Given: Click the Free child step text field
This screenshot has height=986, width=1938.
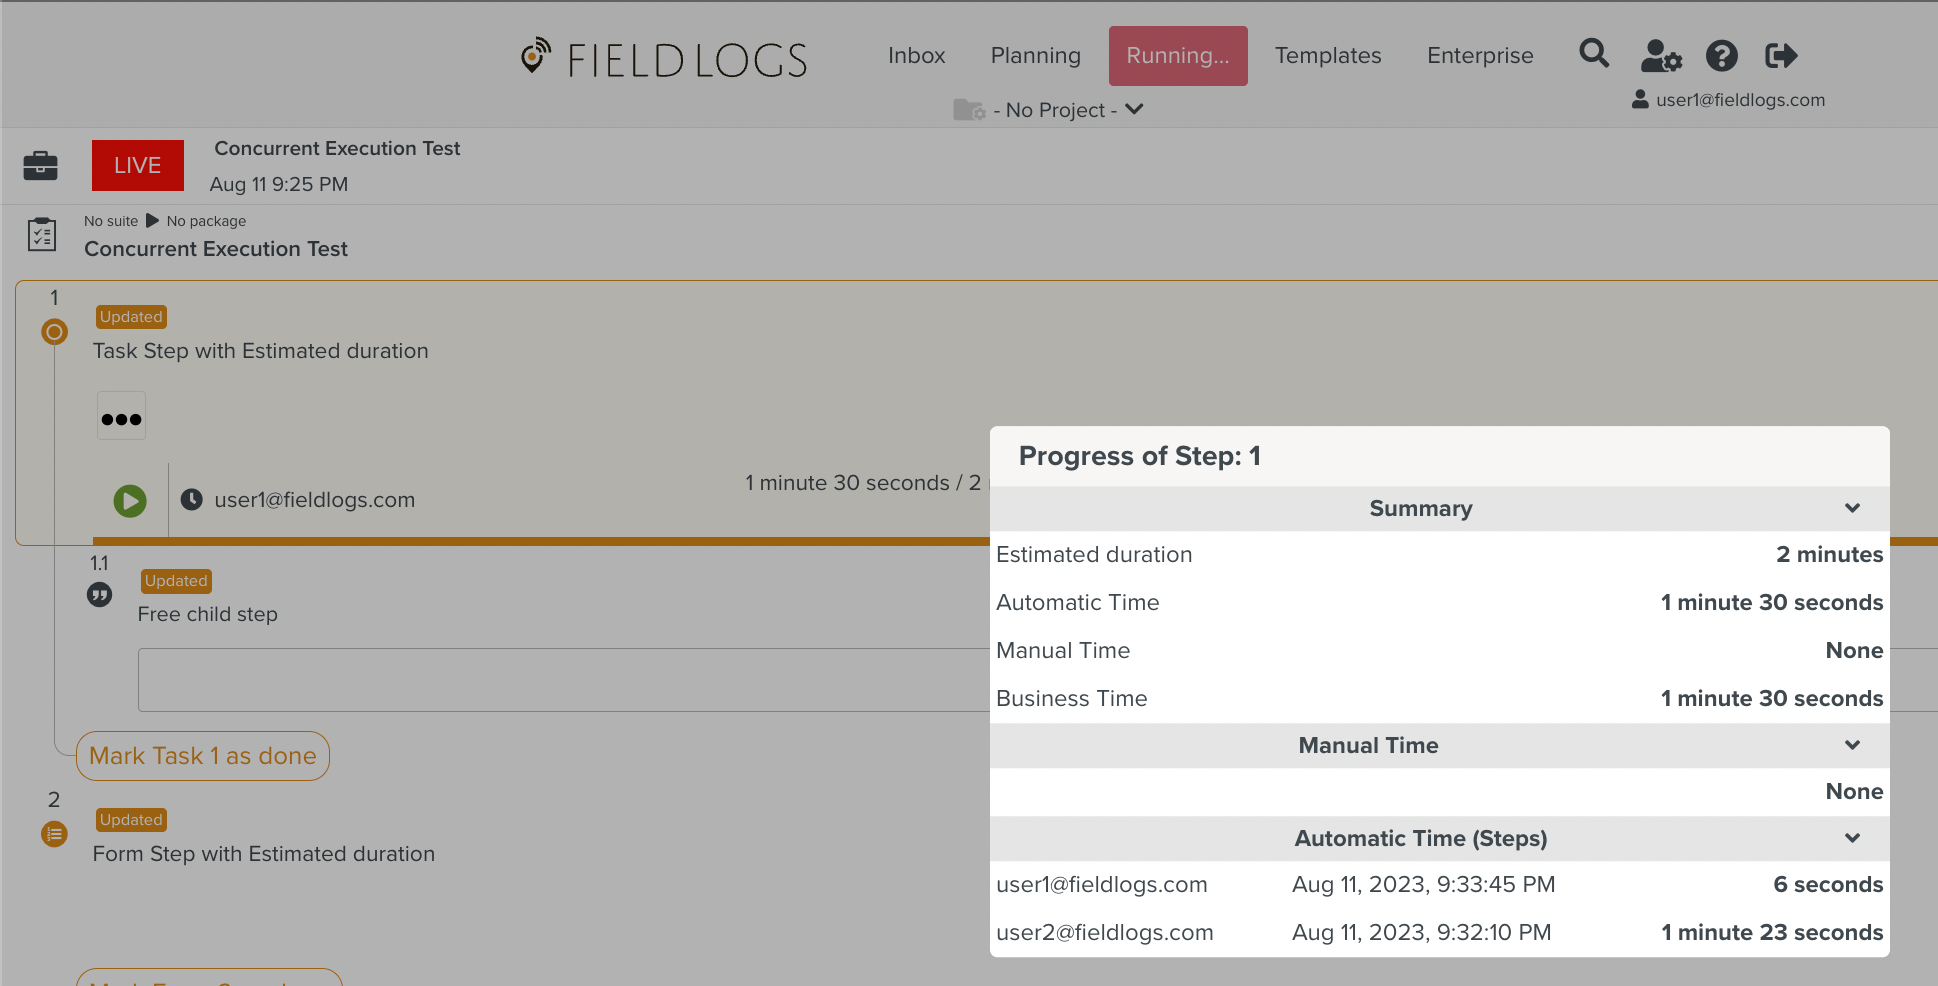Looking at the screenshot, I should click(562, 680).
